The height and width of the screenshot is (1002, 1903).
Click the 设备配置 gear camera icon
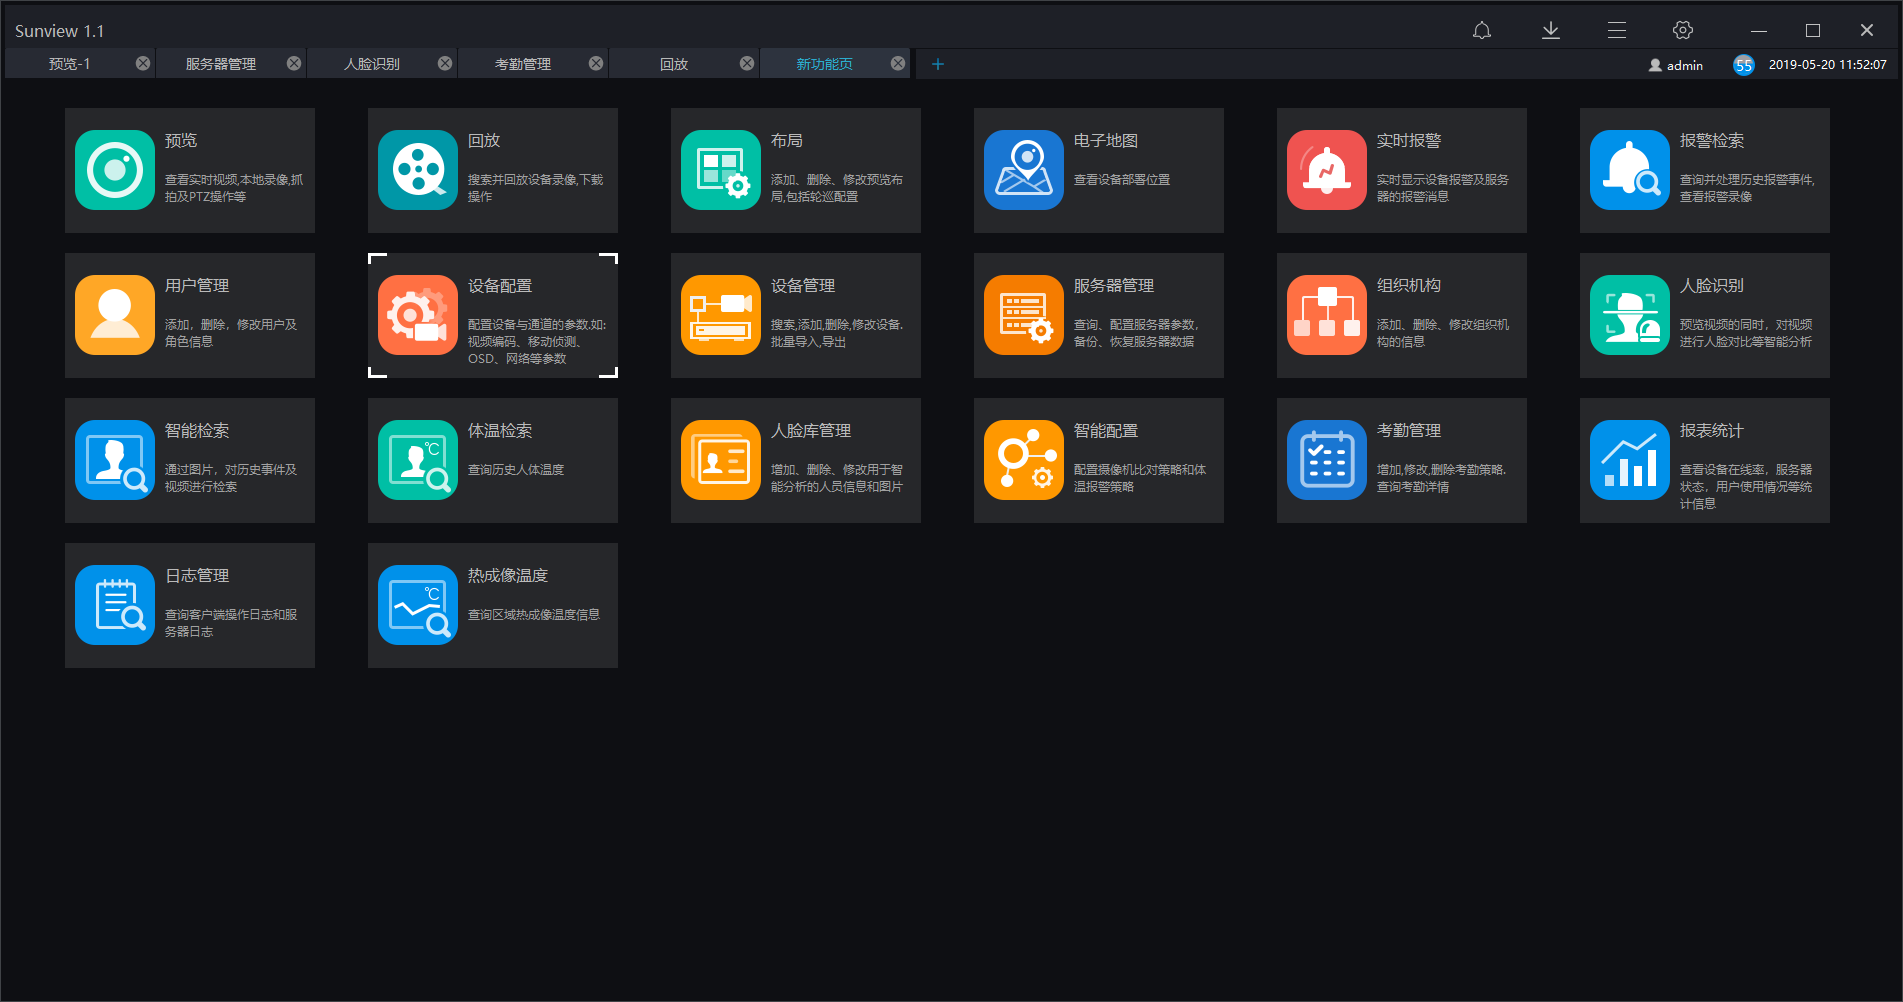[418, 315]
